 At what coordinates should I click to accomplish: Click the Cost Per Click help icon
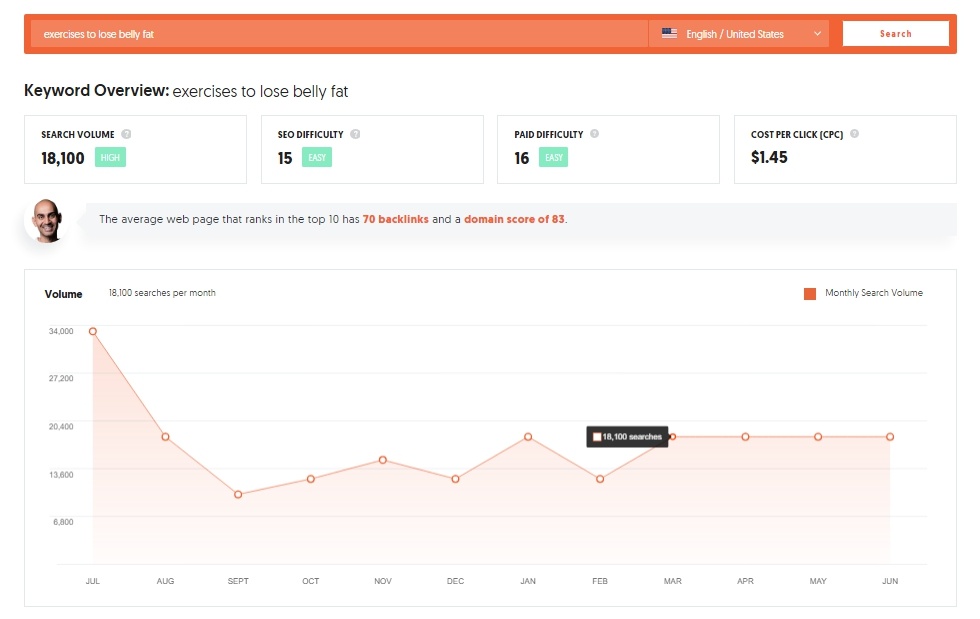pyautogui.click(x=854, y=133)
